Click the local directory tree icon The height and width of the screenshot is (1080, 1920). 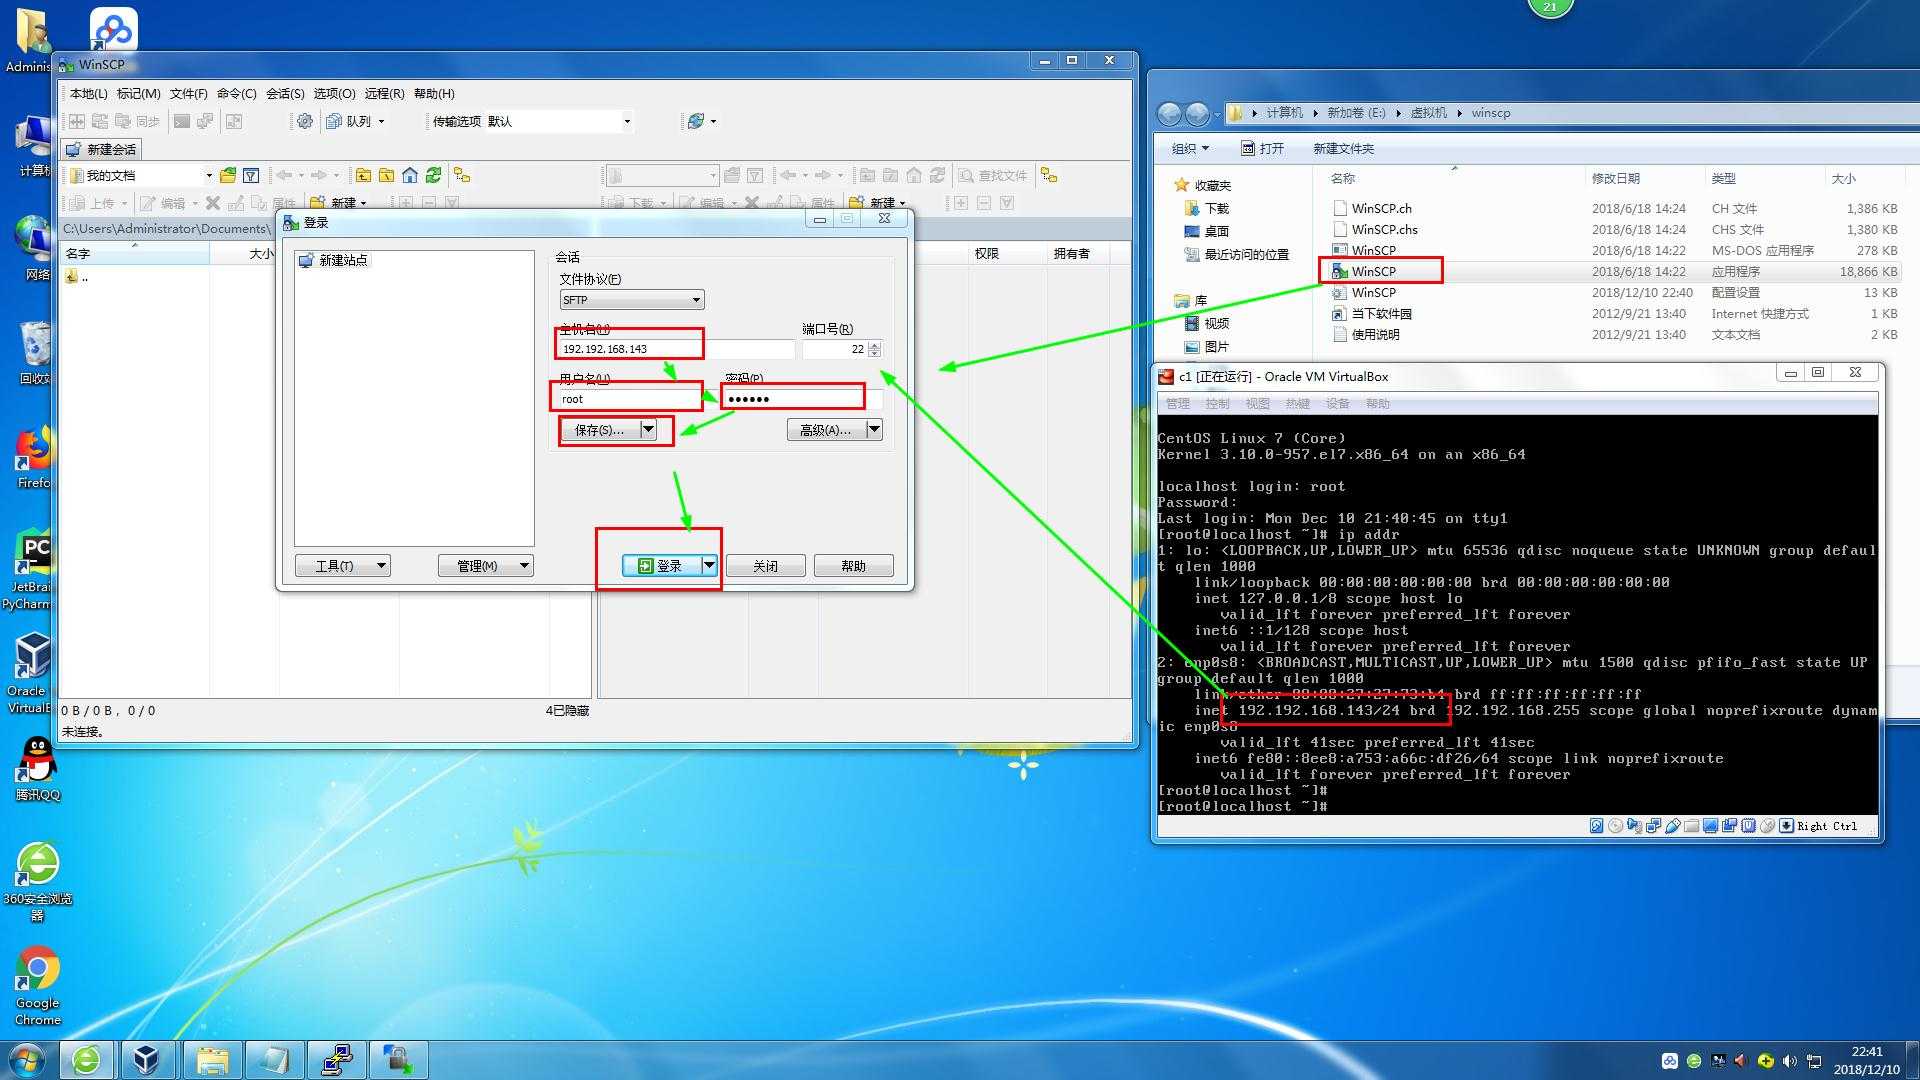[462, 175]
